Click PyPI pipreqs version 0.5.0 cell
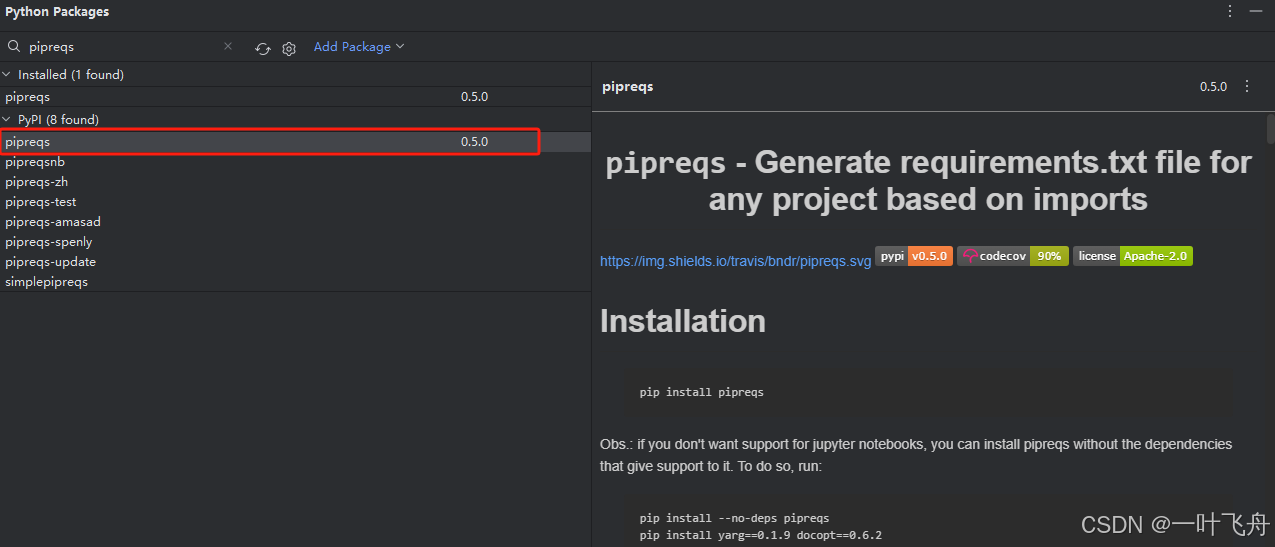The height and width of the screenshot is (547, 1275). point(474,142)
